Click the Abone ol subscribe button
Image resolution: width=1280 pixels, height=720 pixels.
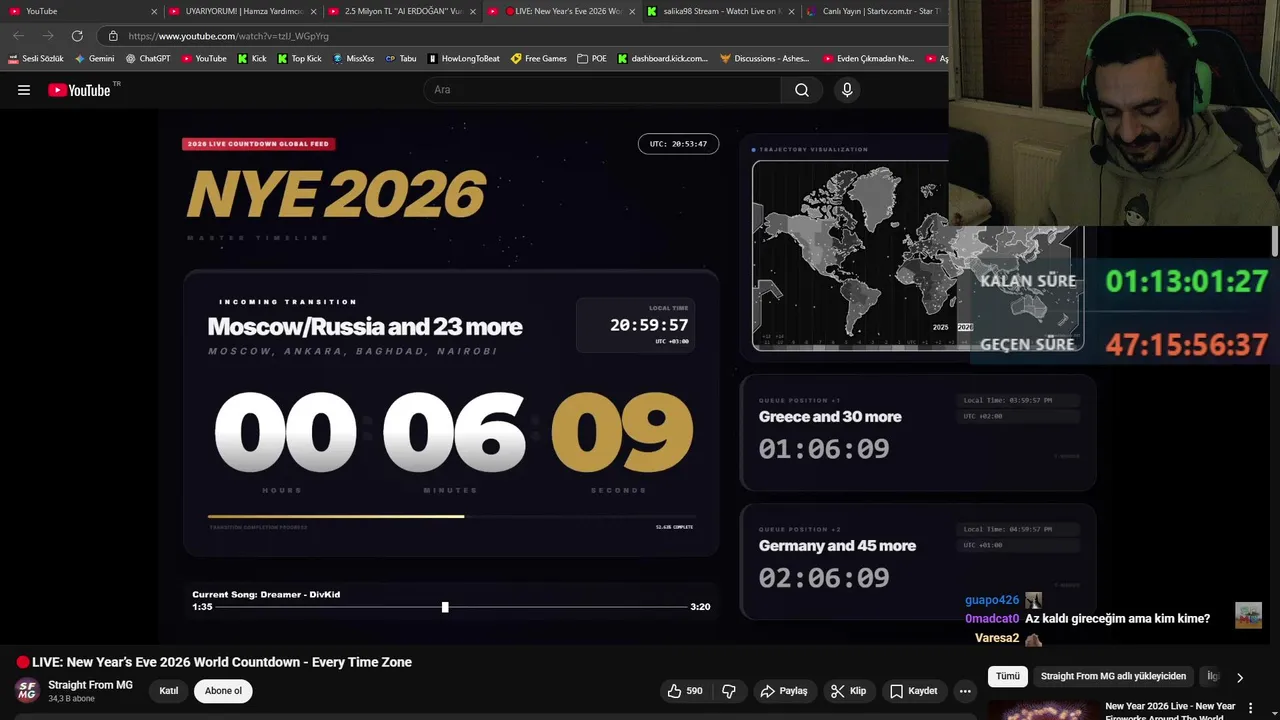coord(223,691)
